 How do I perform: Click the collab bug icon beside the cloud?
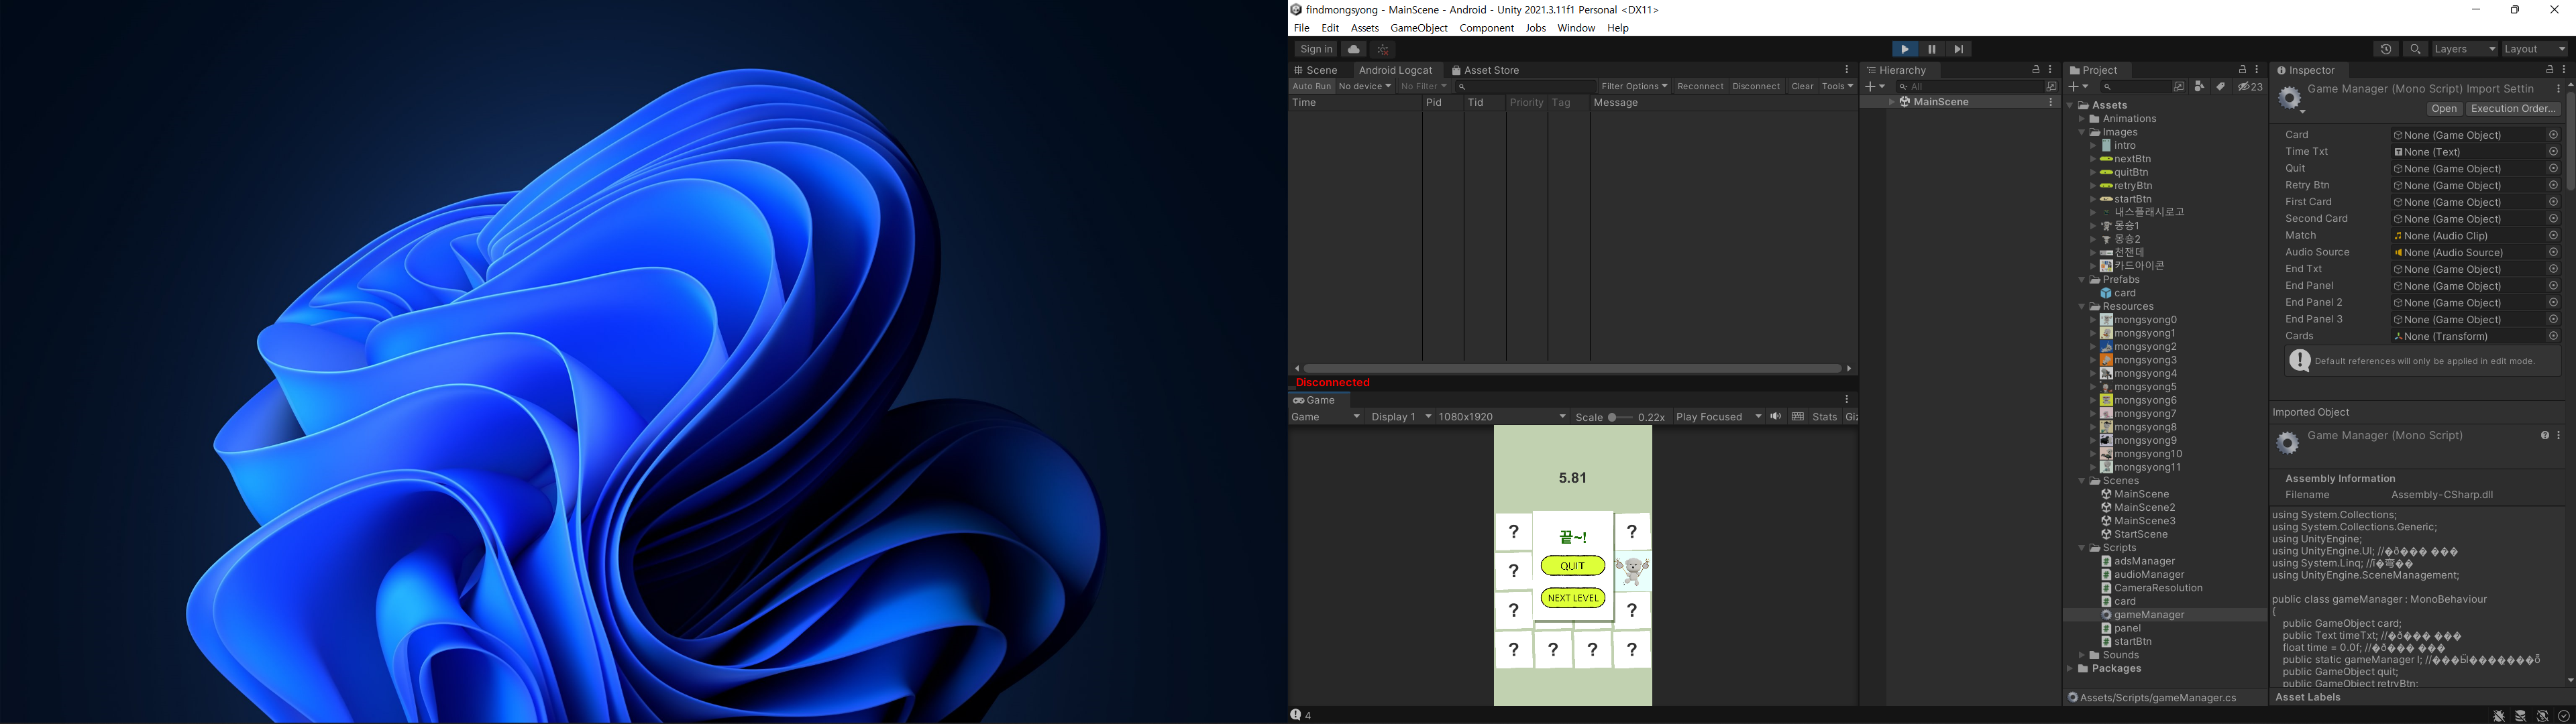(x=1383, y=49)
